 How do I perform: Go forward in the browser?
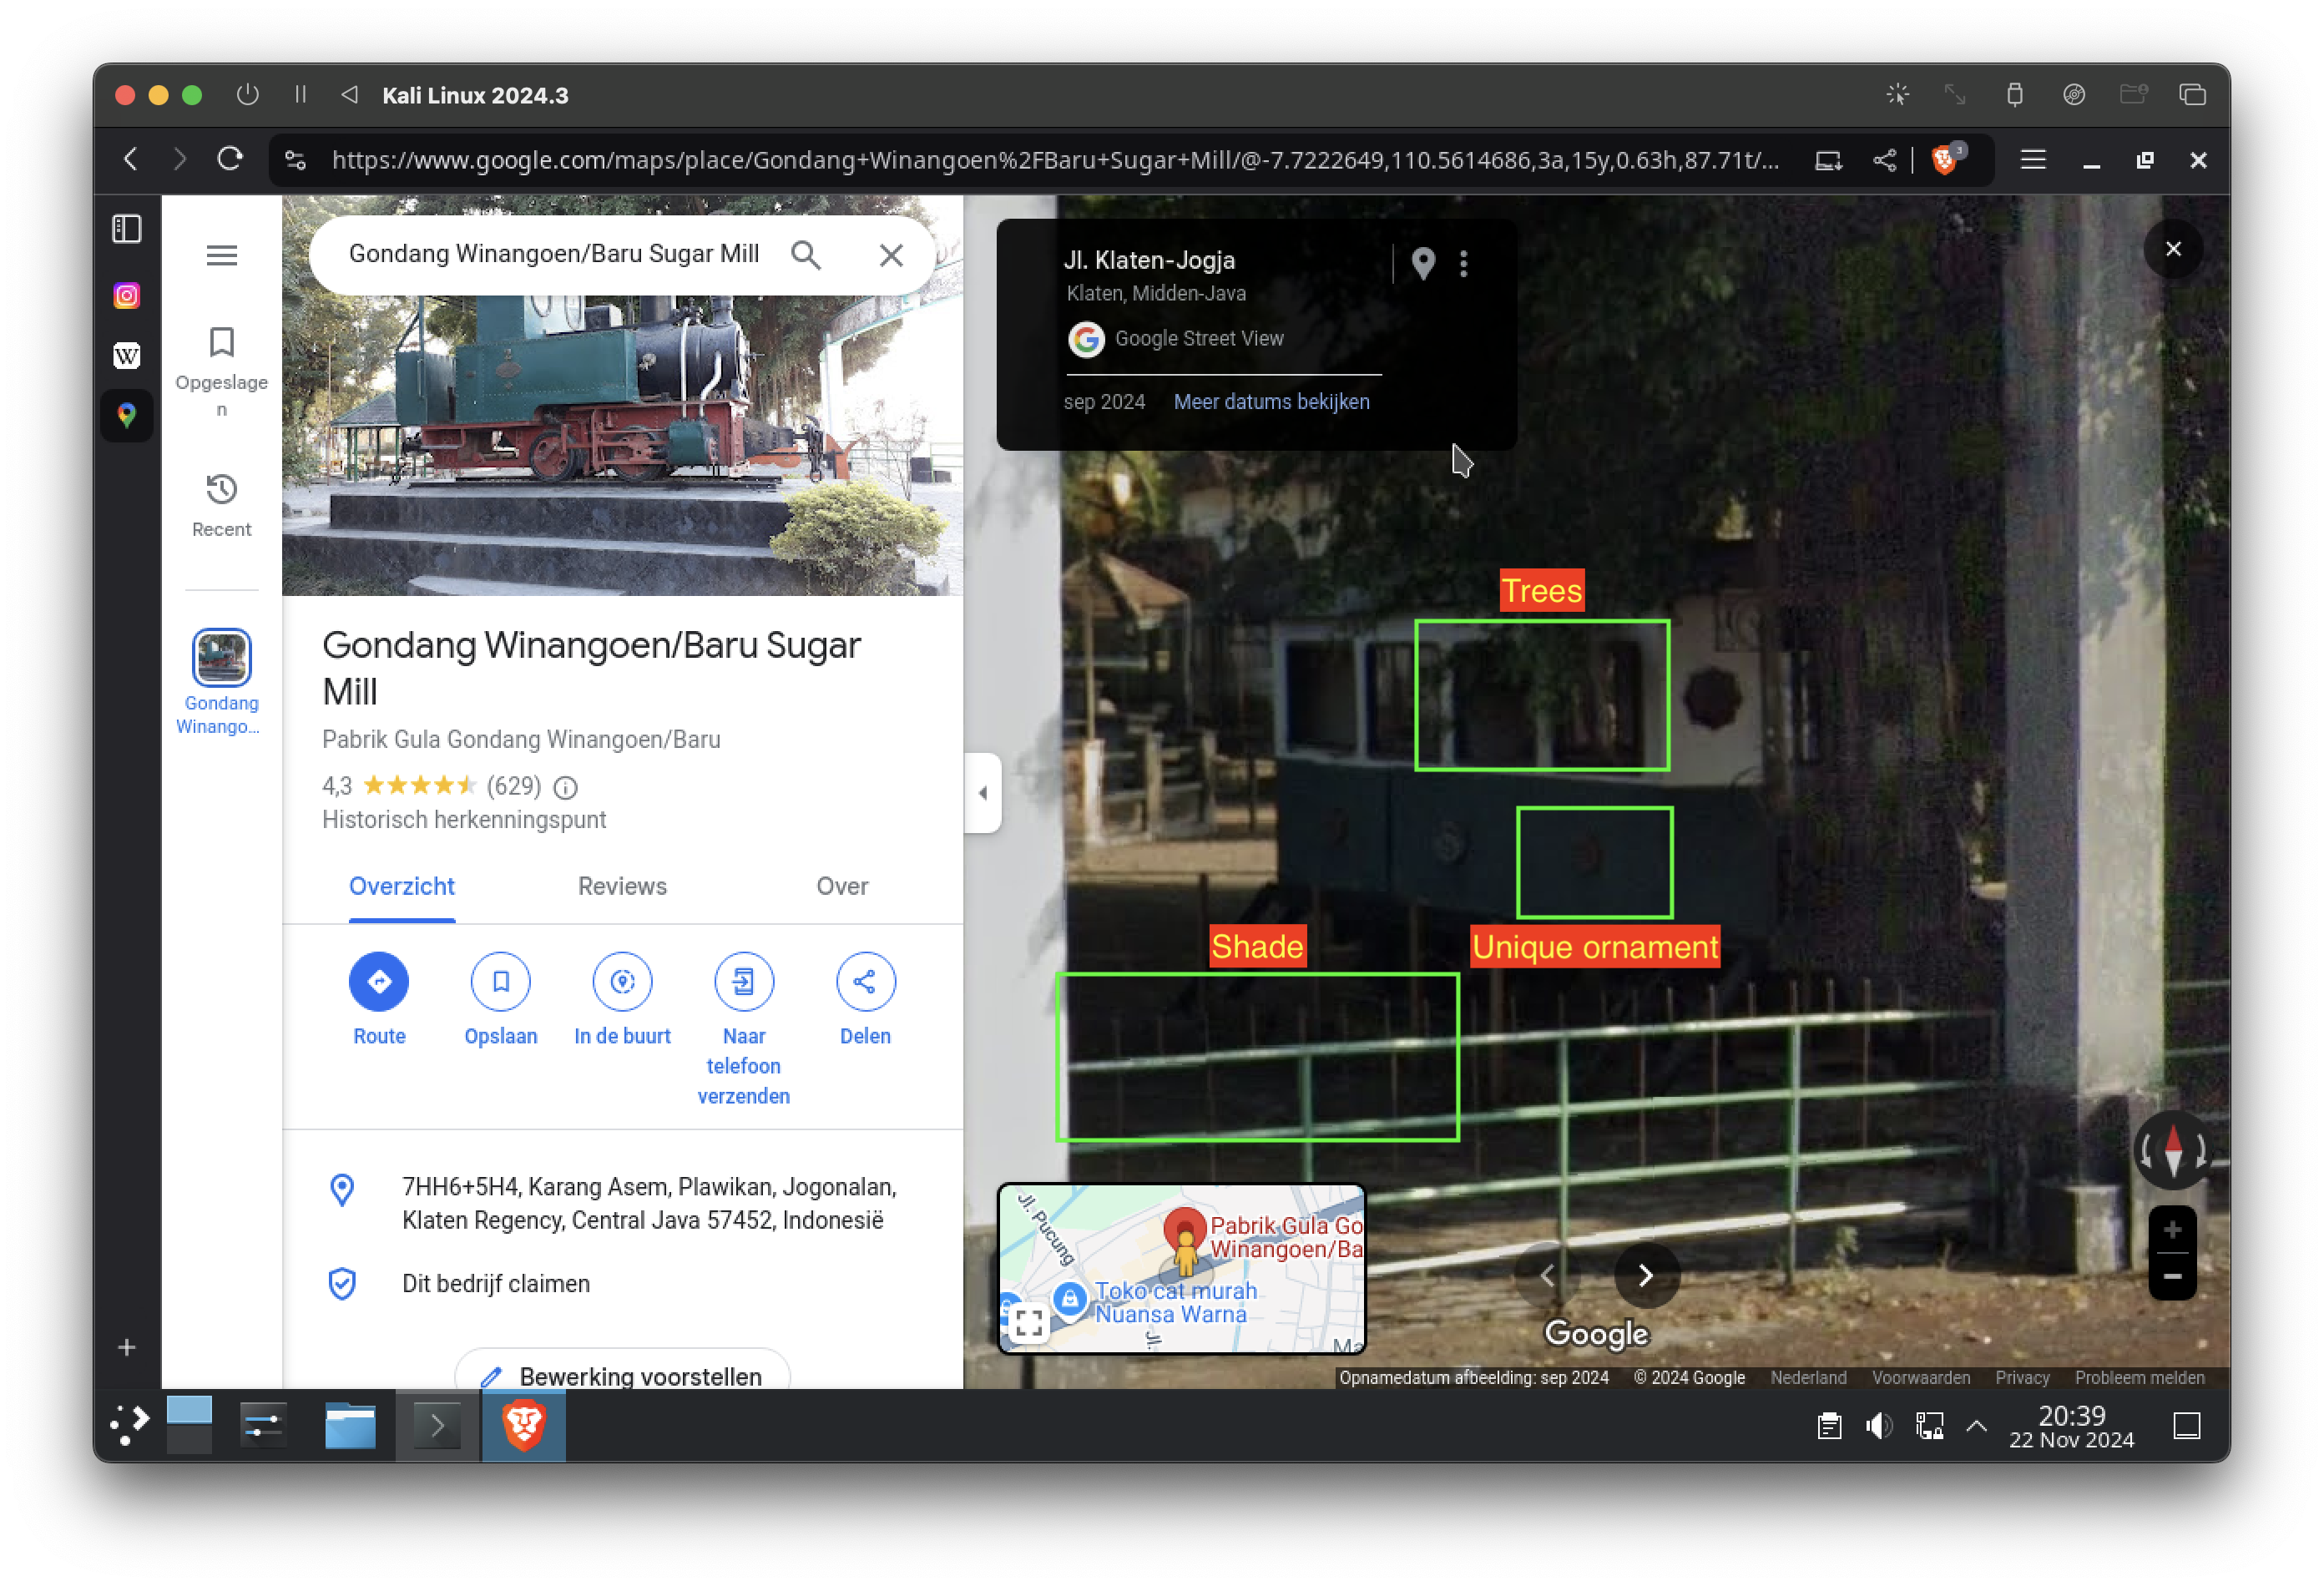(x=179, y=159)
